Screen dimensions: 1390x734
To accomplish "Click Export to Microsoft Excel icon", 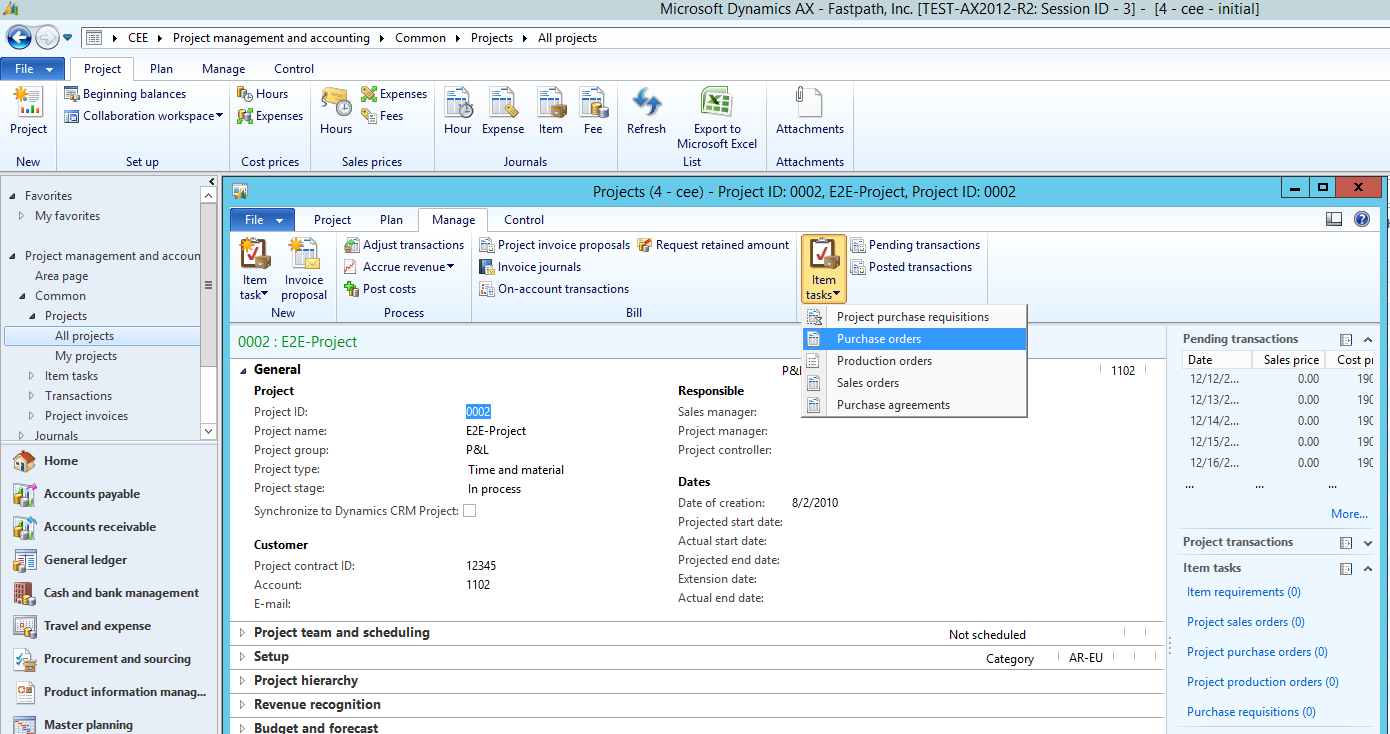I will pyautogui.click(x=717, y=118).
